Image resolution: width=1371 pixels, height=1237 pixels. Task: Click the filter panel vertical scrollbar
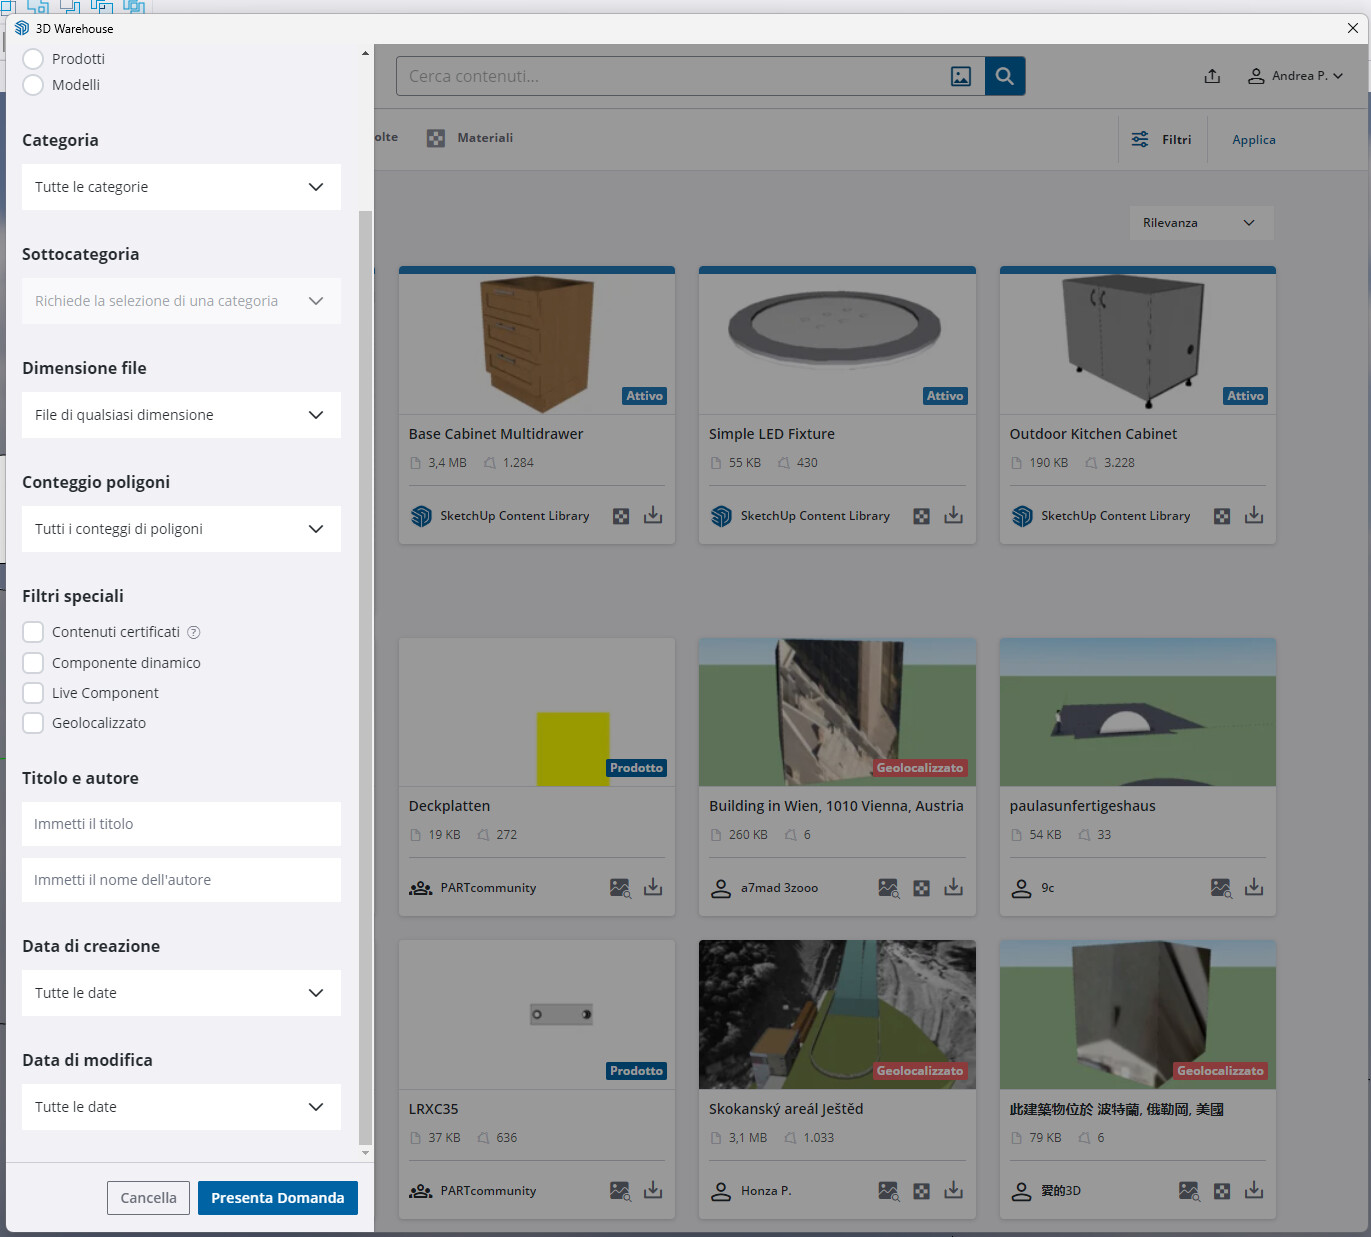365,680
